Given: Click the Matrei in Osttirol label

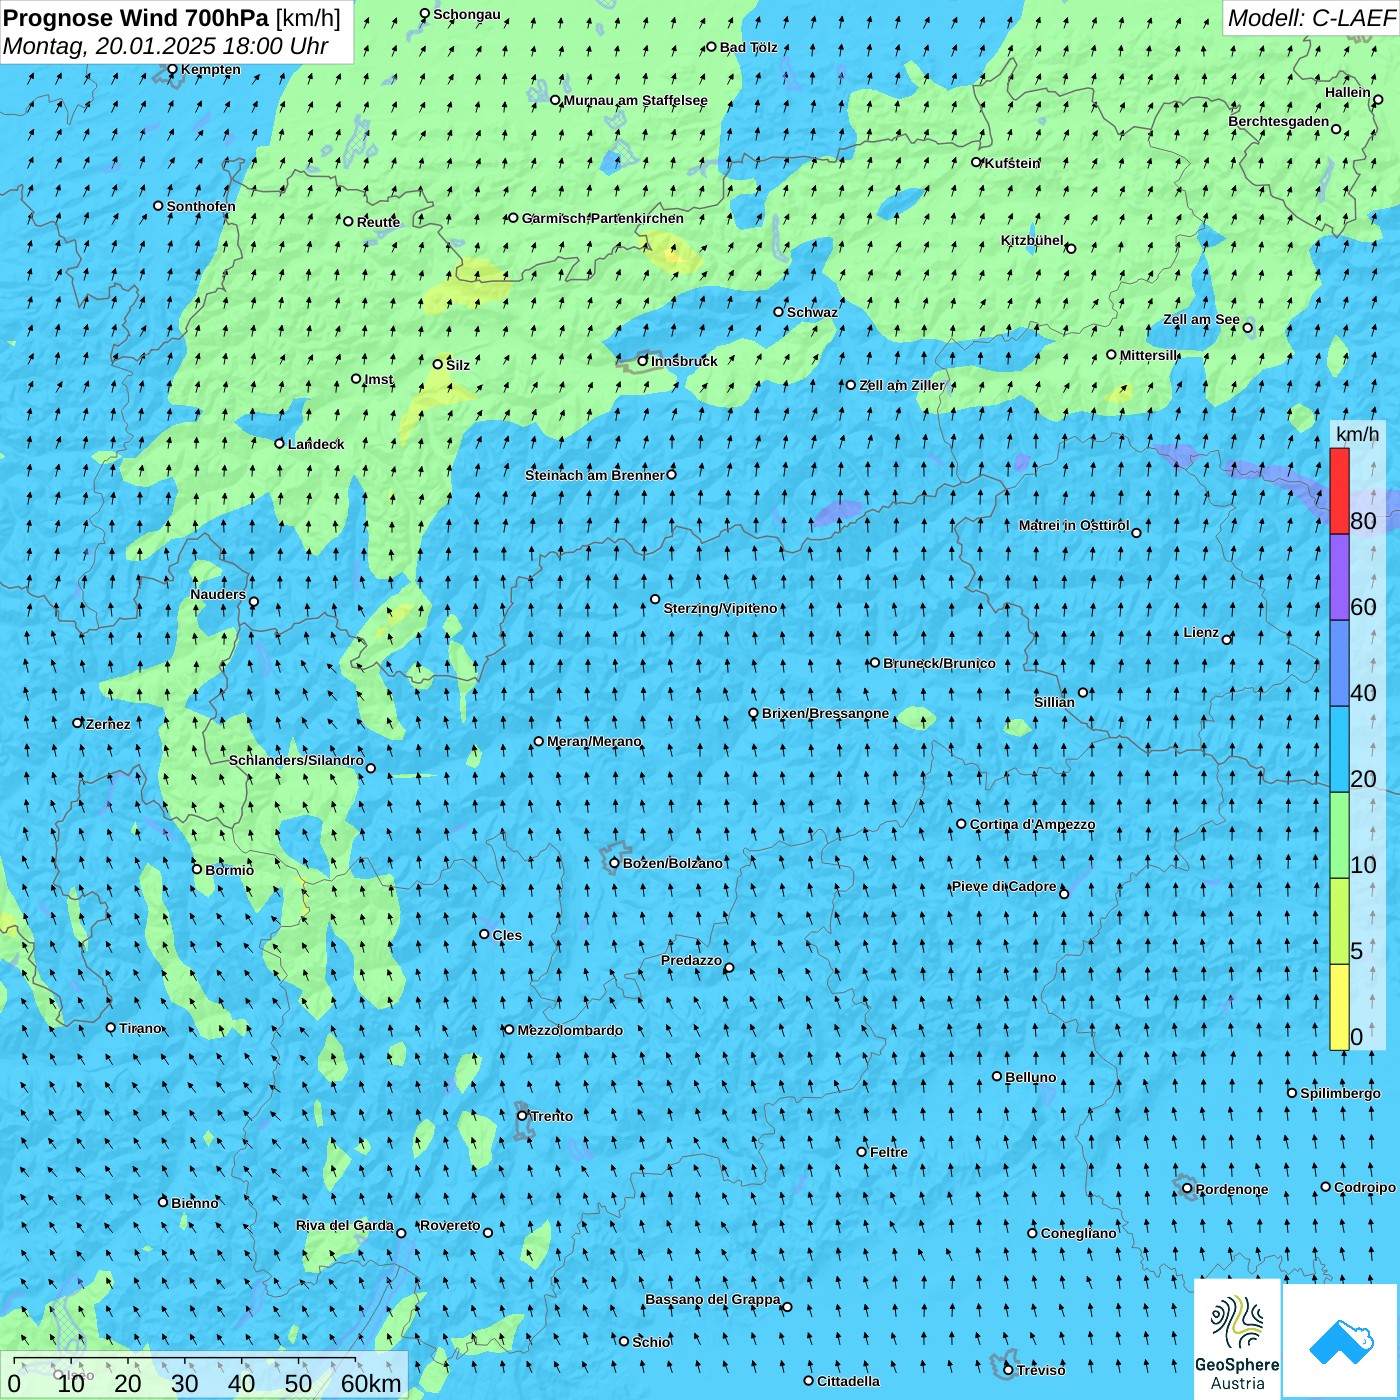Looking at the screenshot, I should (x=1074, y=525).
